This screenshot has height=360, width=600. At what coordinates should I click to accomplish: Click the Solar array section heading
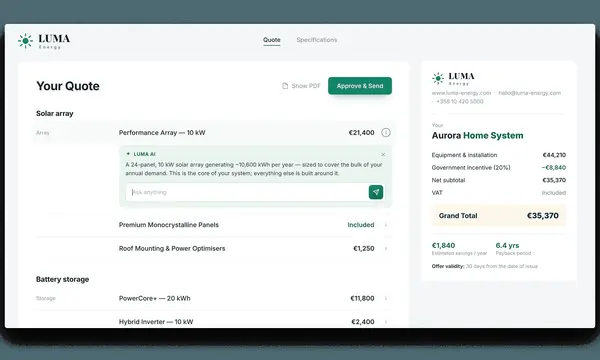point(55,114)
